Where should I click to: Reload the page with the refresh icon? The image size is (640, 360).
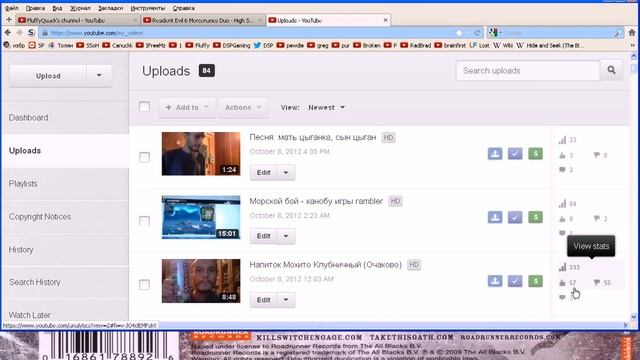(477, 33)
